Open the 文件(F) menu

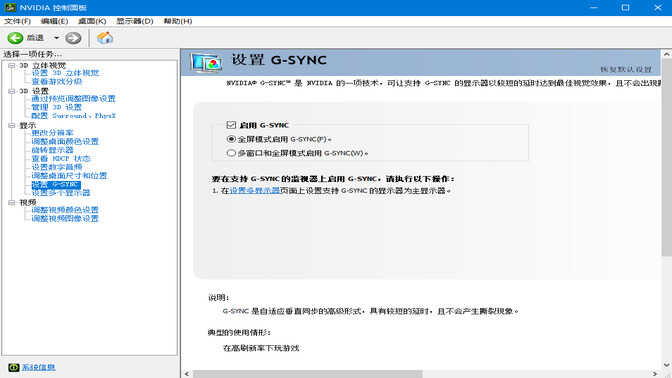18,21
